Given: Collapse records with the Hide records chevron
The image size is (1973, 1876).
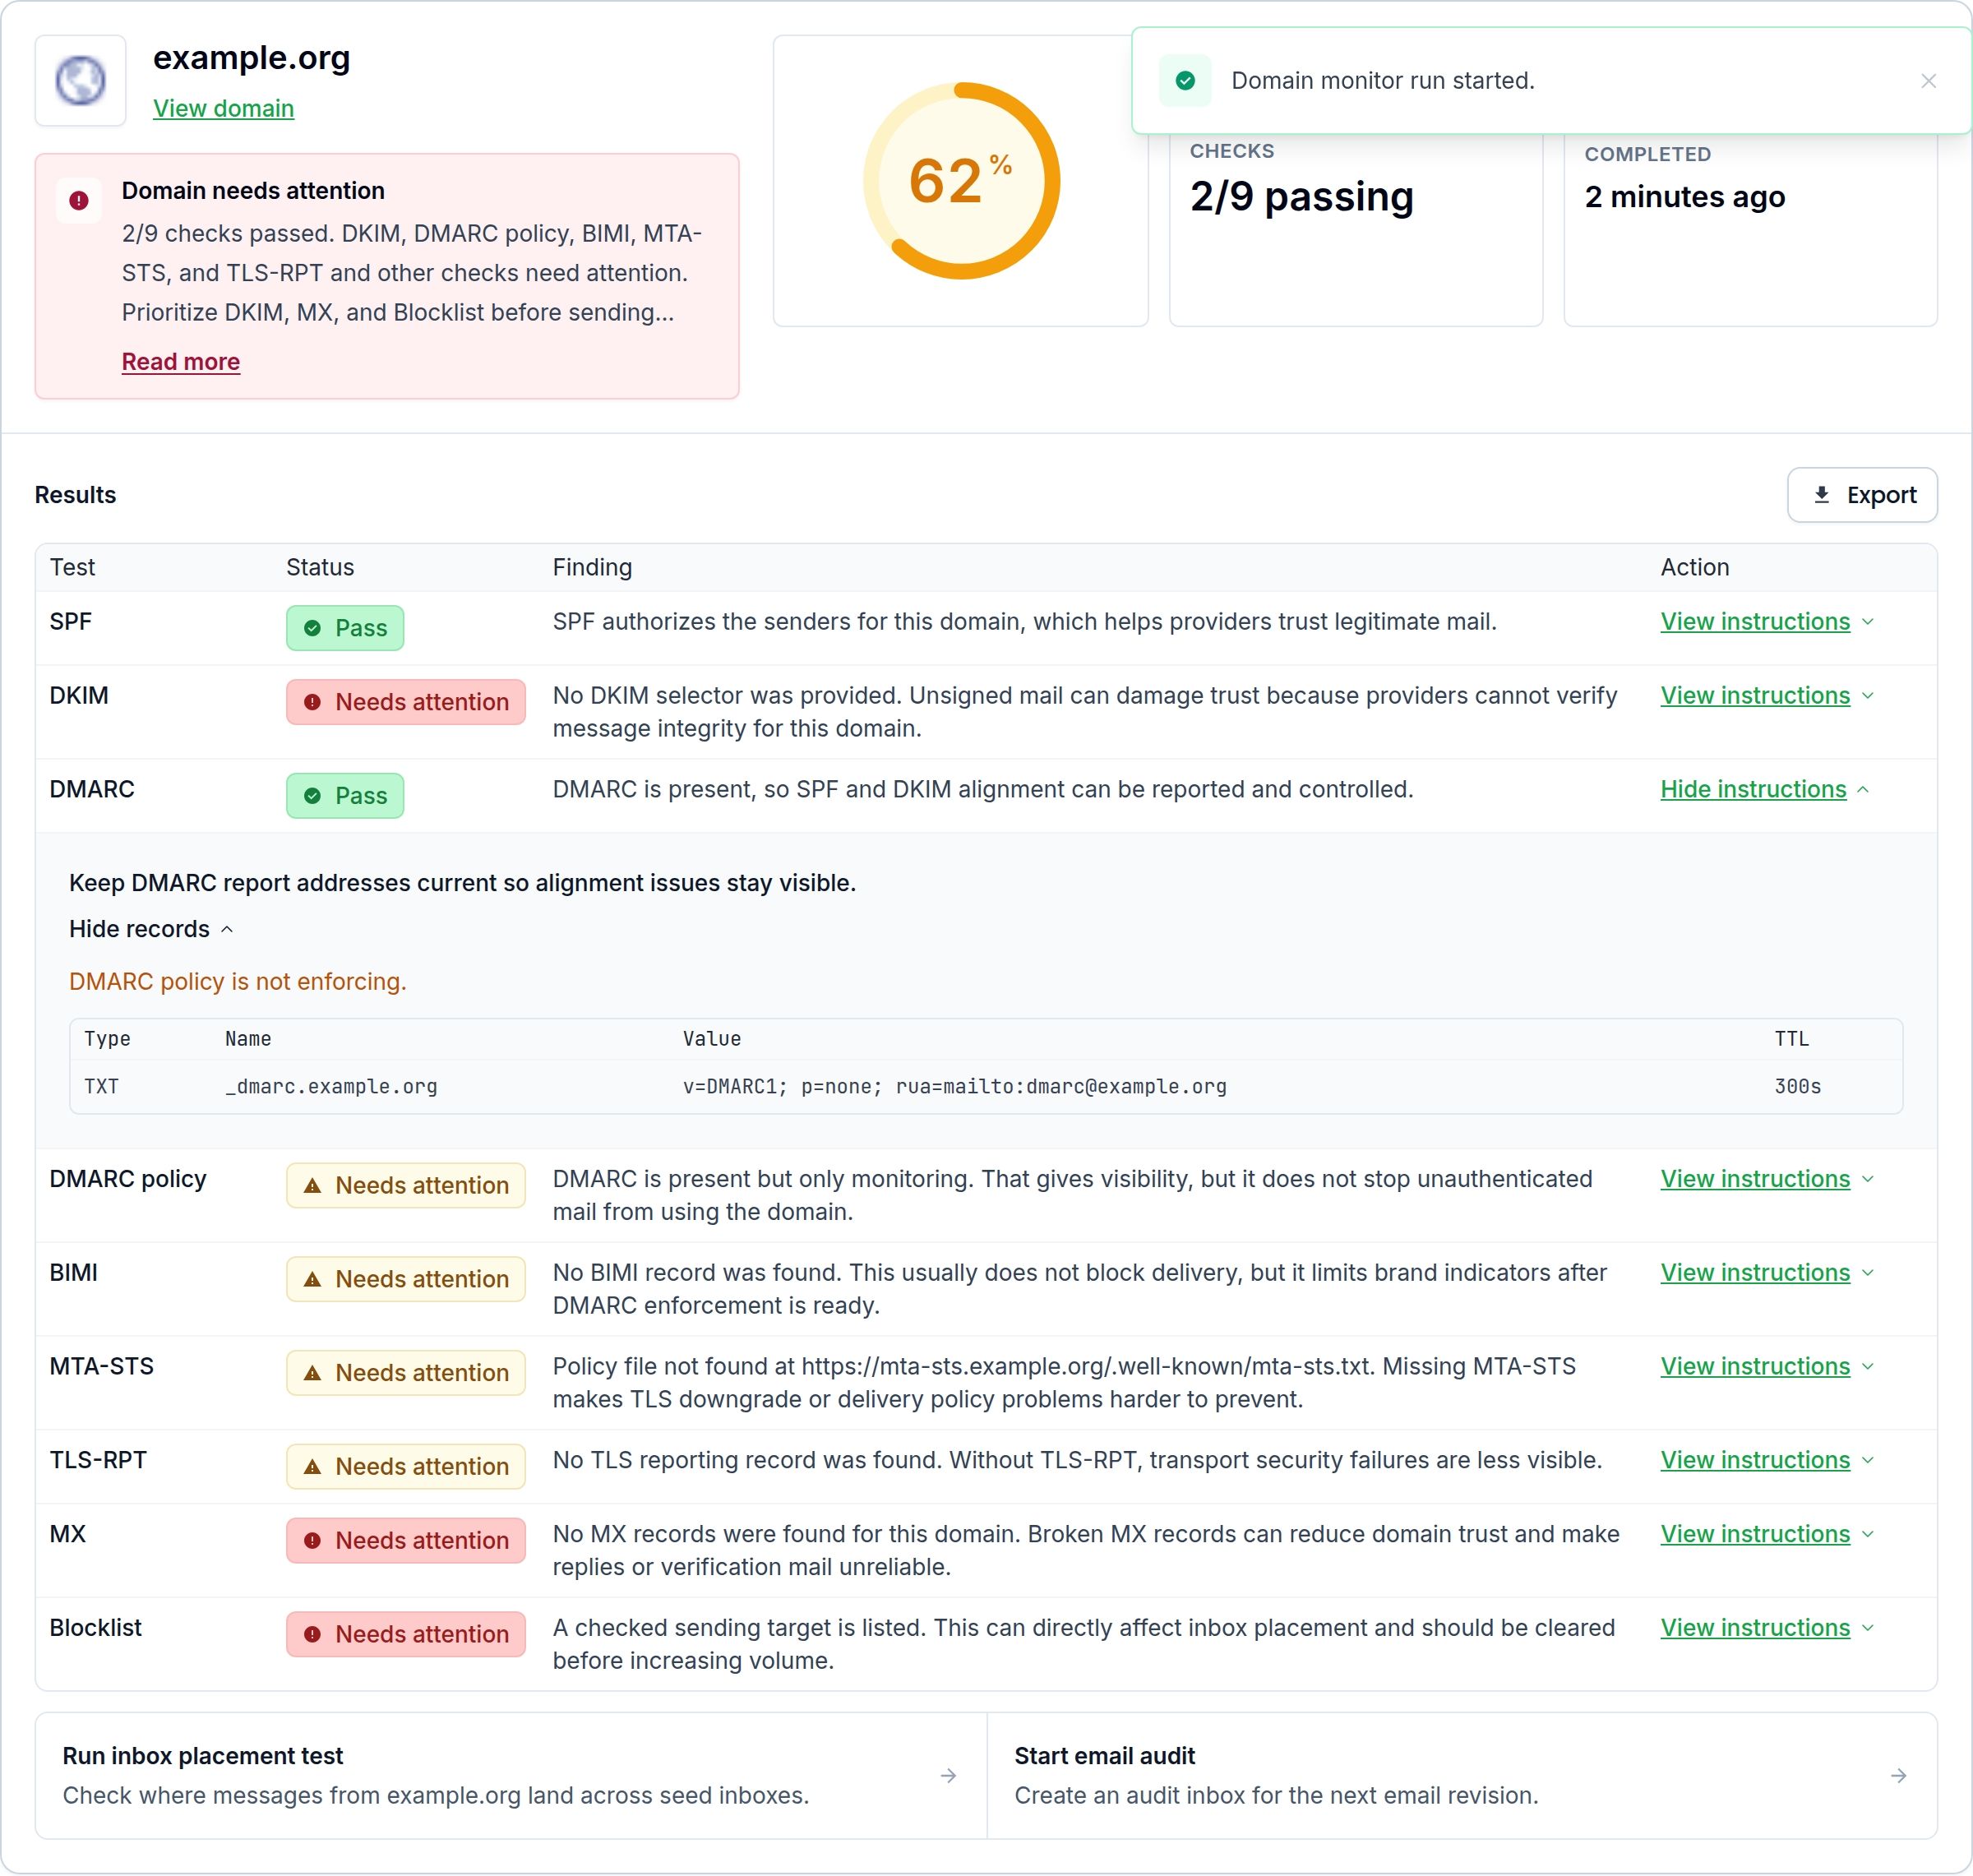Looking at the screenshot, I should point(227,930).
